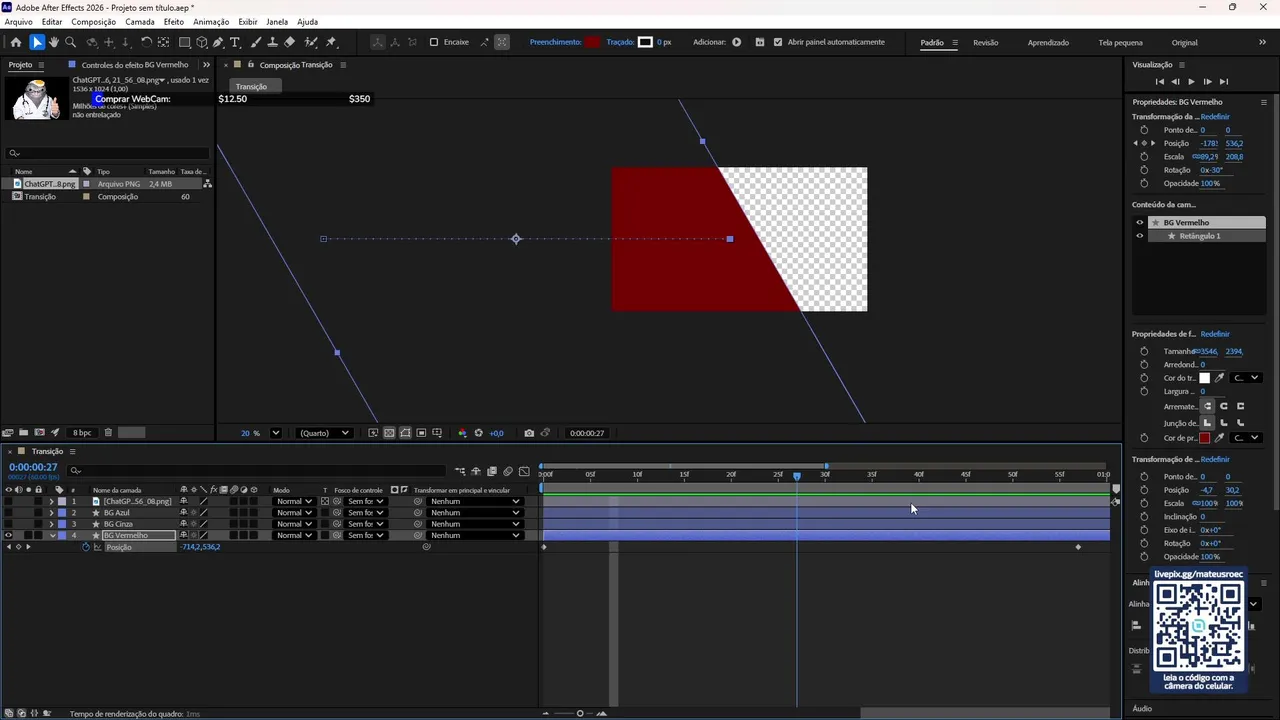Open the magnification 20% dropdown
This screenshot has width=1280, height=720.
(x=275, y=433)
